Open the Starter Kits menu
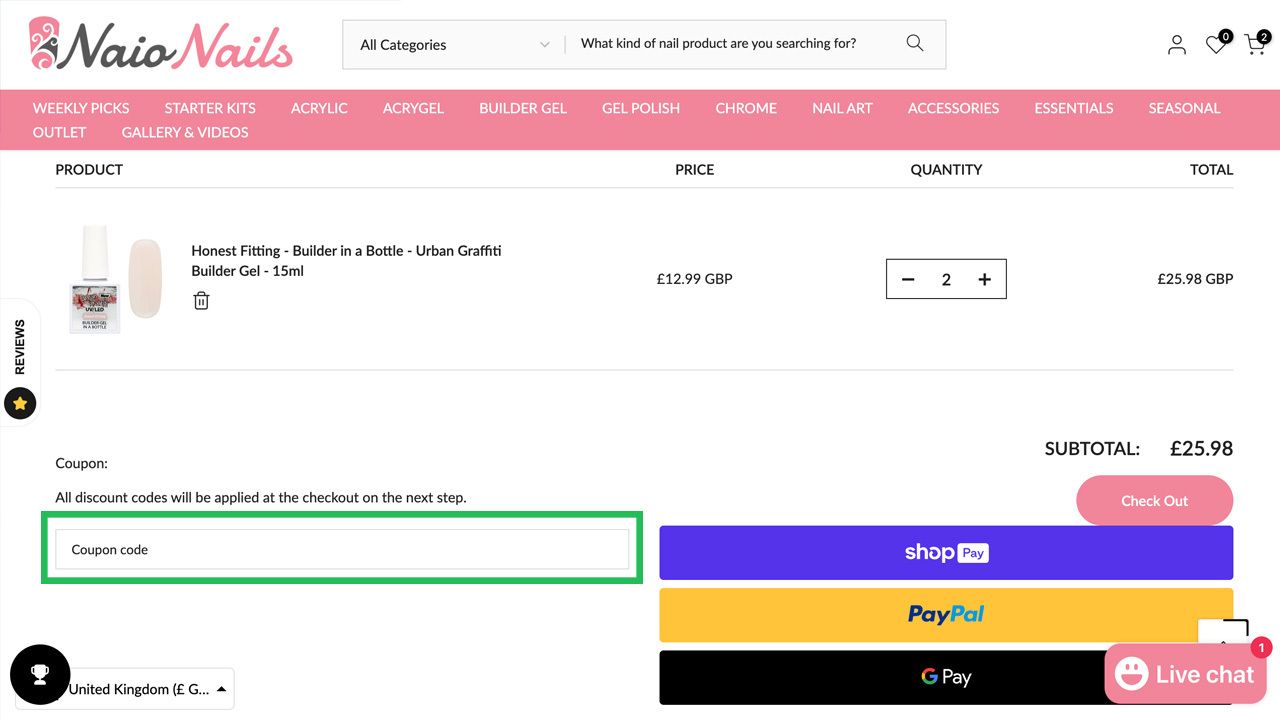 pos(210,108)
